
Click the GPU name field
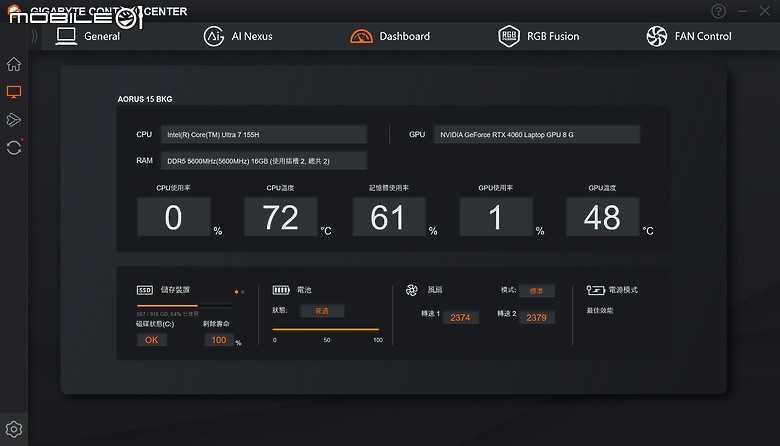[537, 134]
